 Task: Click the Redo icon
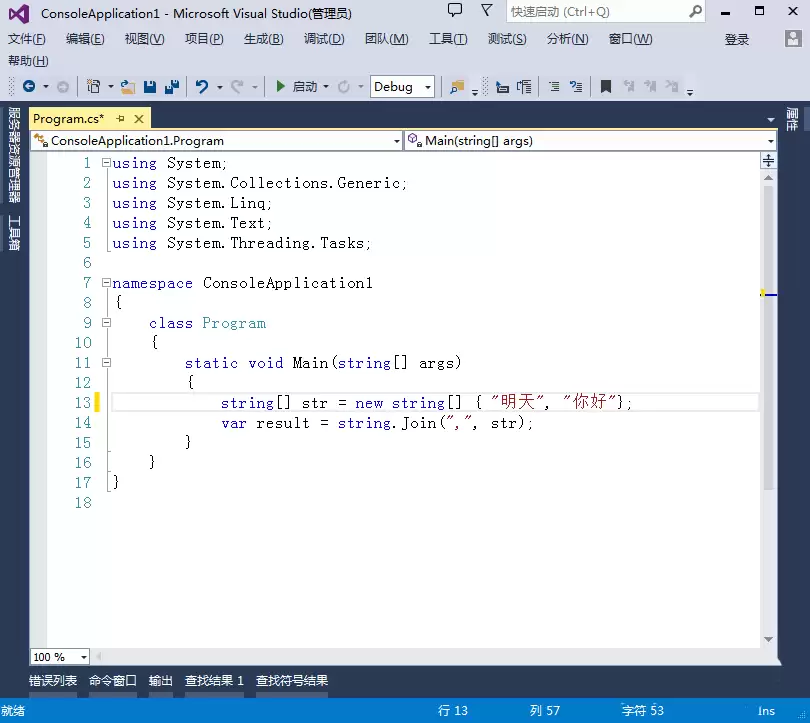point(237,87)
